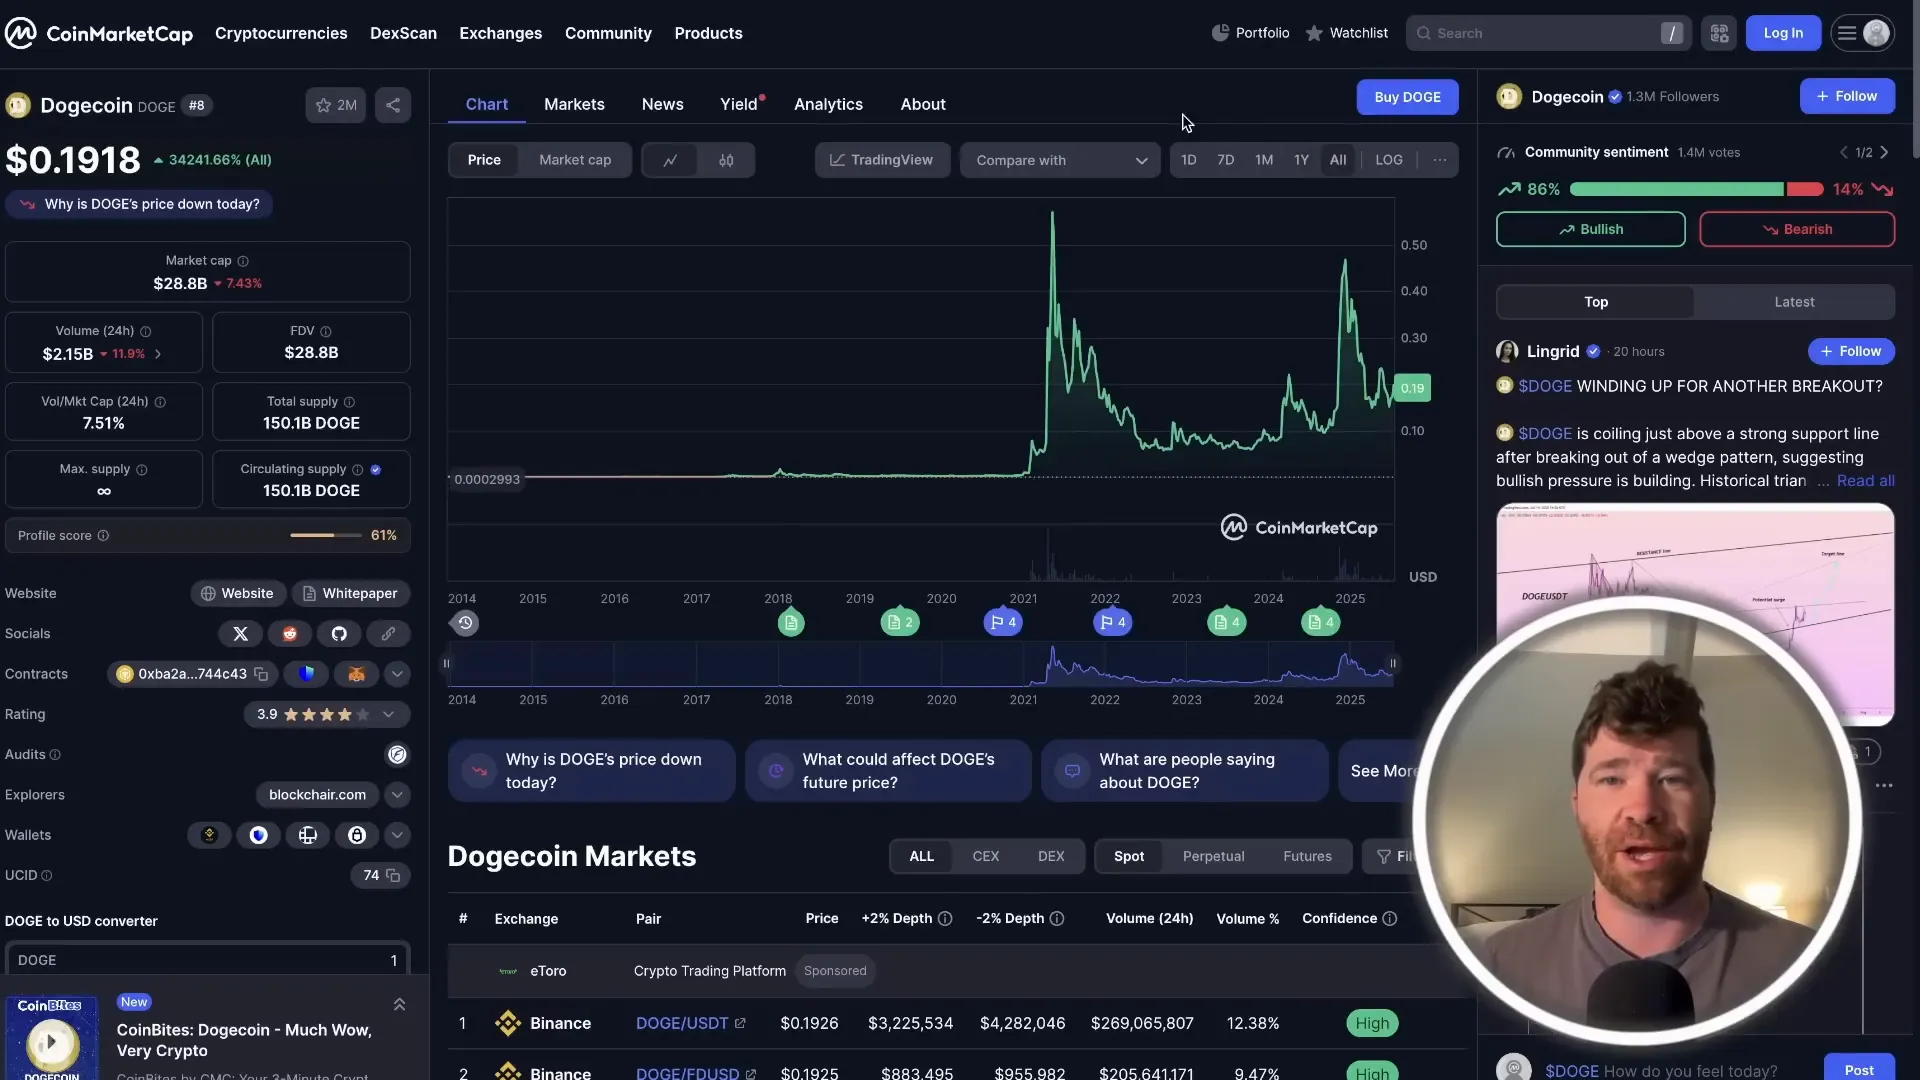Click the chart range navigator right handle
Screen dimensions: 1920x1080
pos(1393,664)
